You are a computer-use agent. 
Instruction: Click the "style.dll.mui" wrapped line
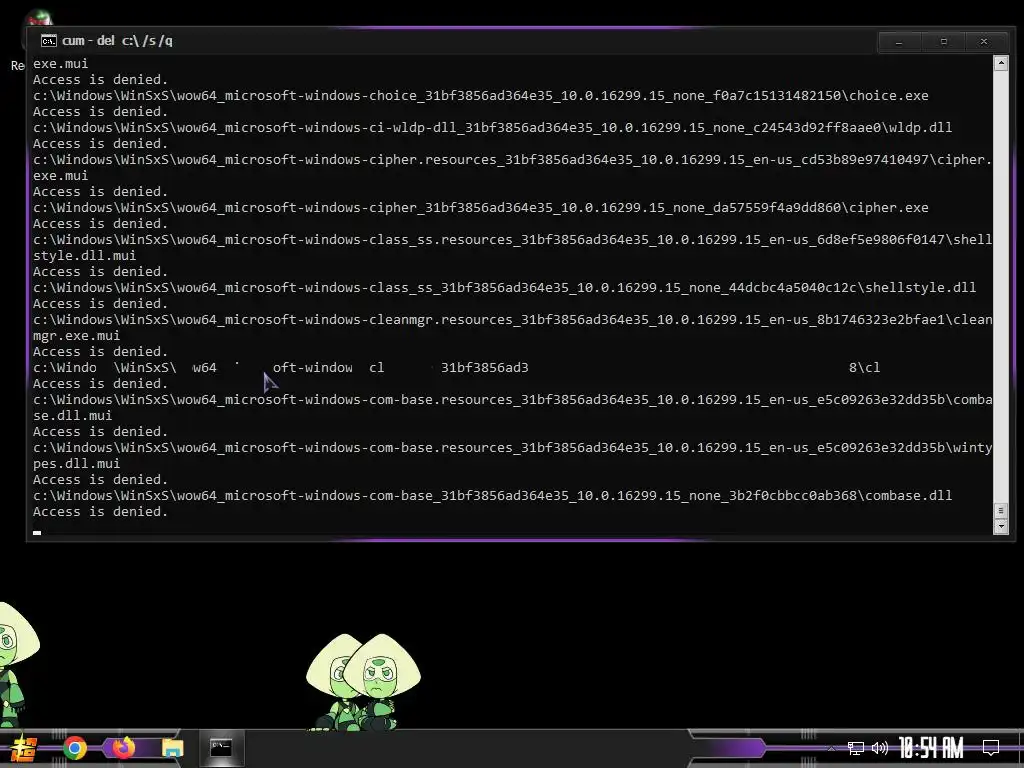[x=84, y=255]
